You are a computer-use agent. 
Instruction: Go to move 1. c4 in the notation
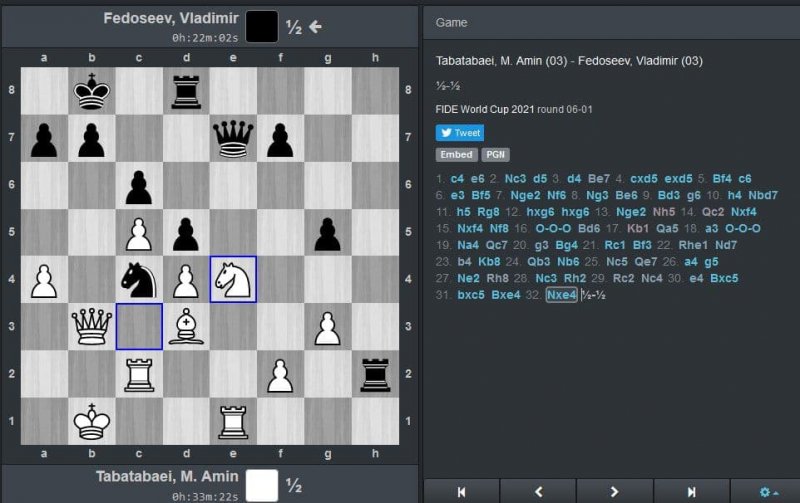(x=458, y=178)
